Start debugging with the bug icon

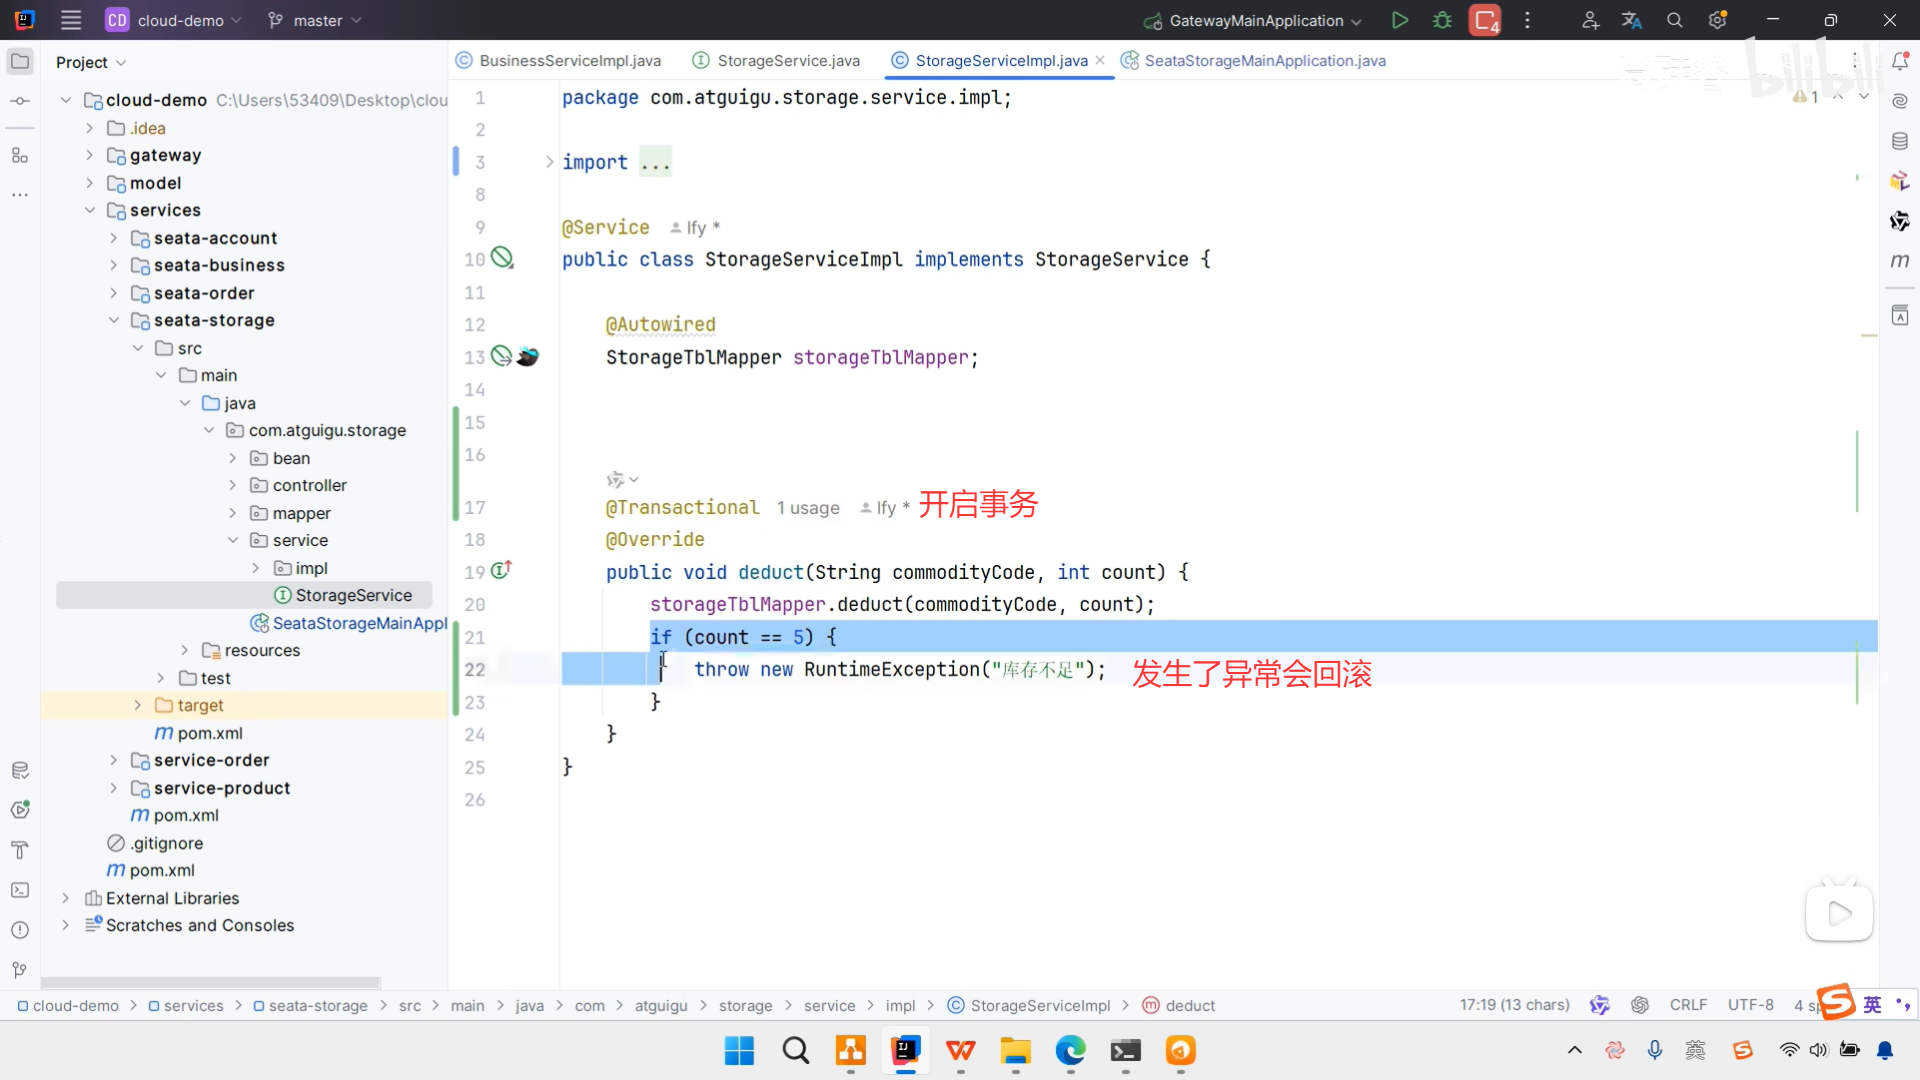point(1442,20)
